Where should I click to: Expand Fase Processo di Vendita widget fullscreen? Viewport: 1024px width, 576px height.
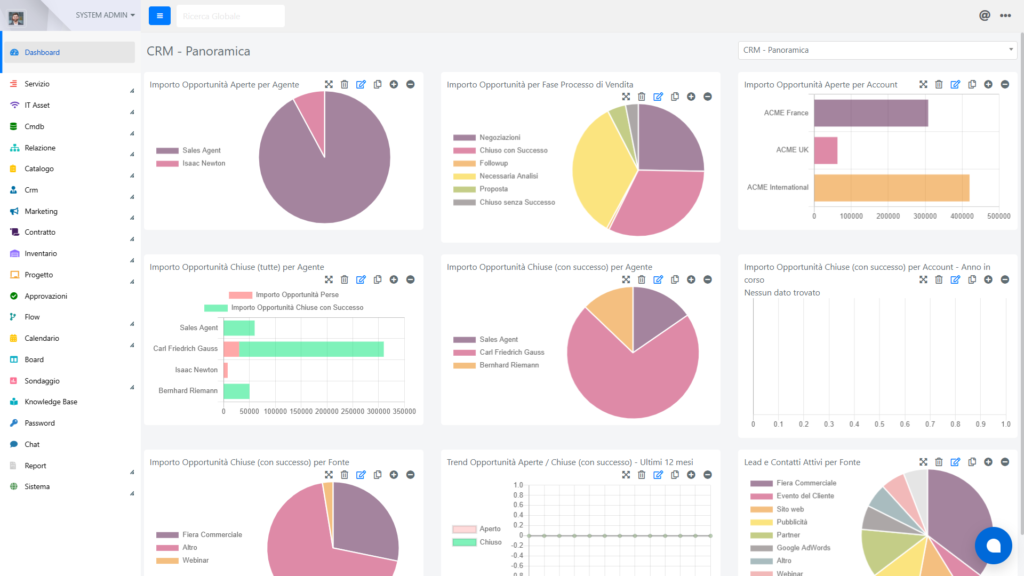click(x=626, y=97)
